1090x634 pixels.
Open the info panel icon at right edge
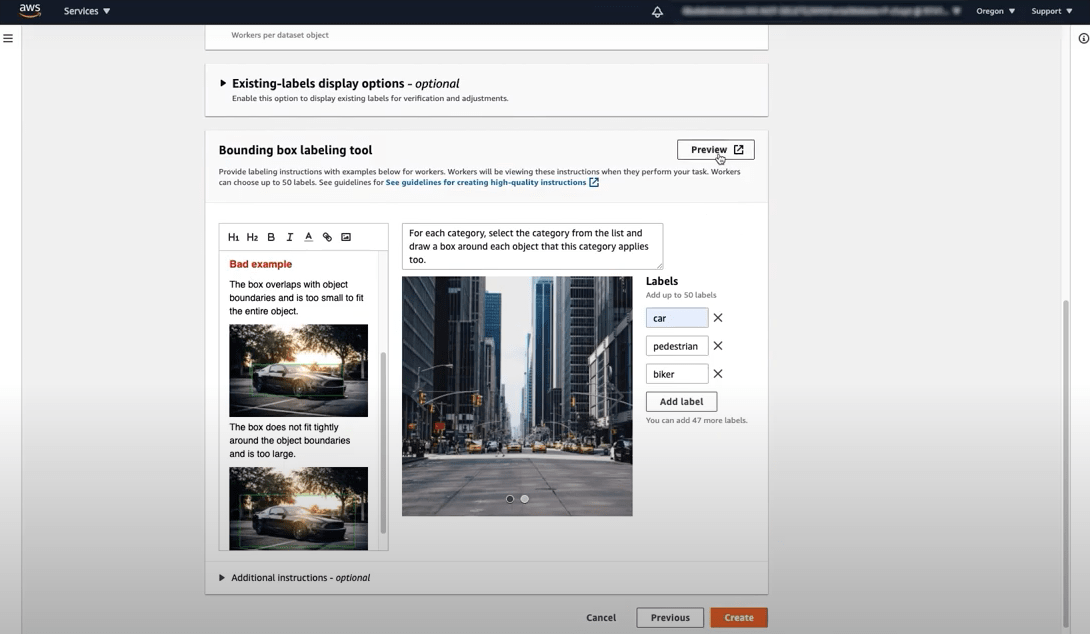click(1083, 38)
